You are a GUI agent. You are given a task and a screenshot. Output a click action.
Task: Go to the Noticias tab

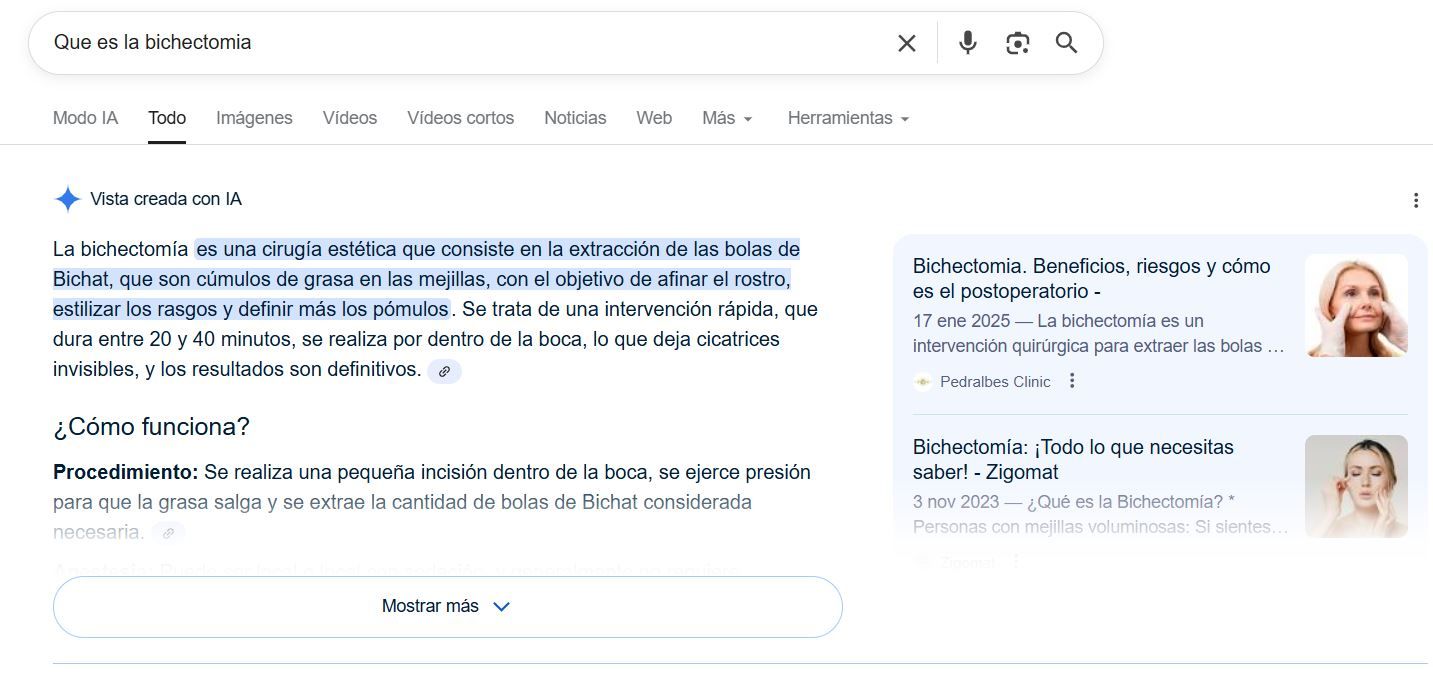[575, 118]
